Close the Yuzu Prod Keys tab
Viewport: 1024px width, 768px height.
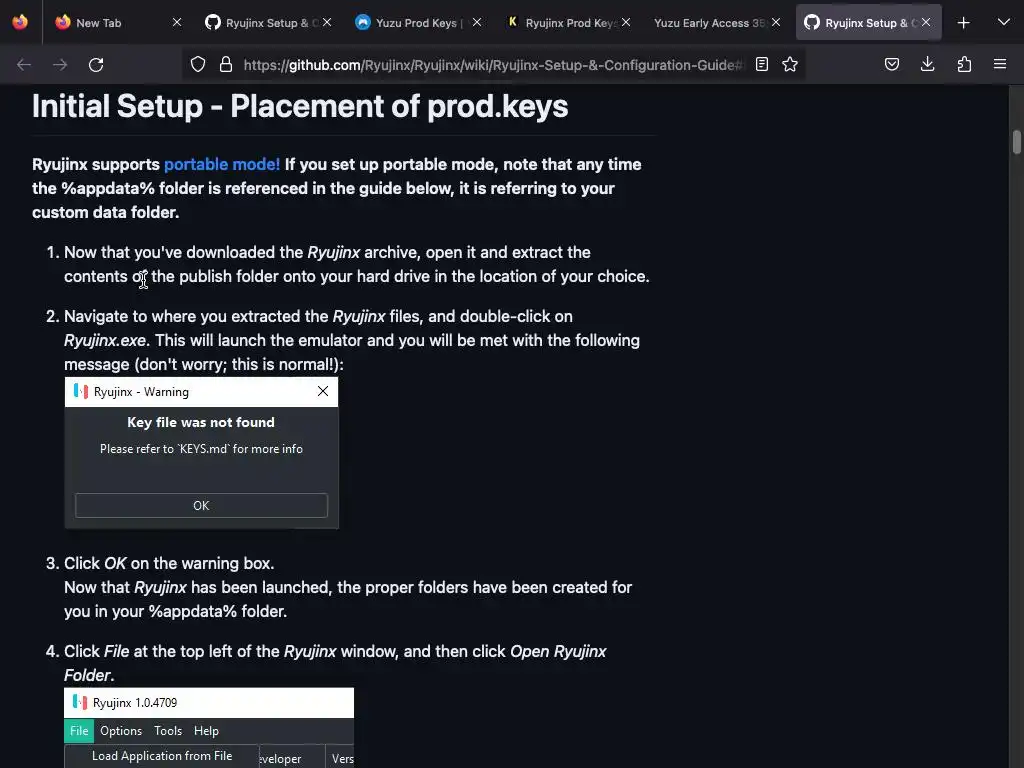(477, 22)
